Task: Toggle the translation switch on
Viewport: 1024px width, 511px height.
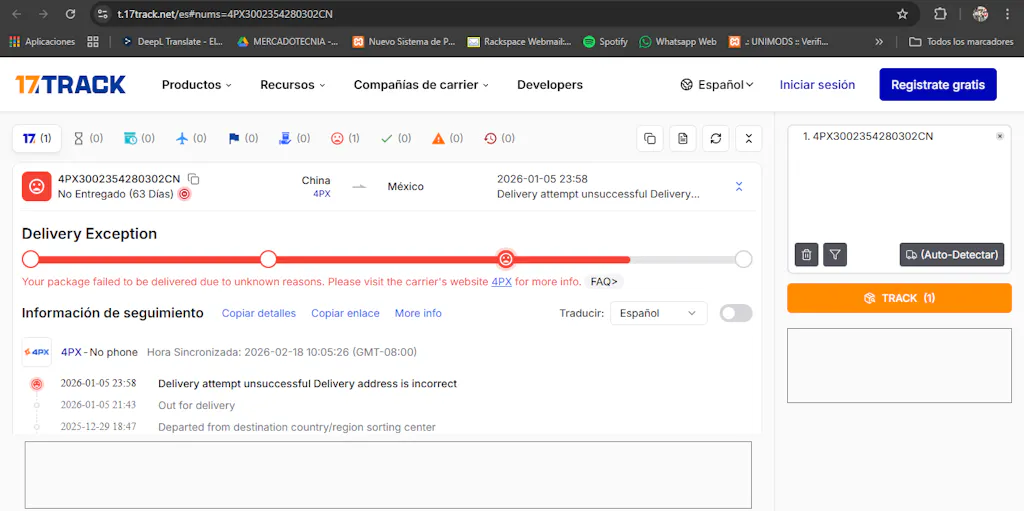Action: [735, 313]
